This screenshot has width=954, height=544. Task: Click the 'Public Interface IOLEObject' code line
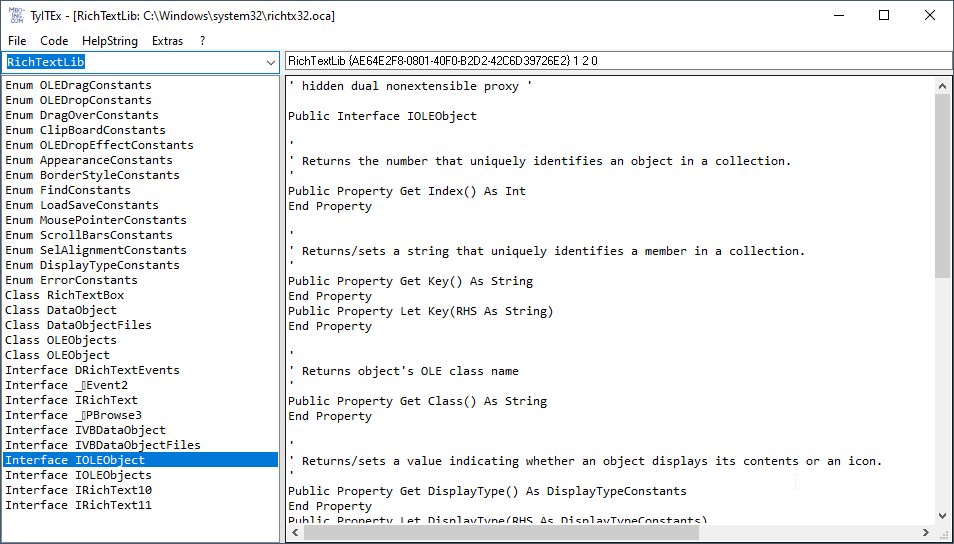pyautogui.click(x=382, y=116)
